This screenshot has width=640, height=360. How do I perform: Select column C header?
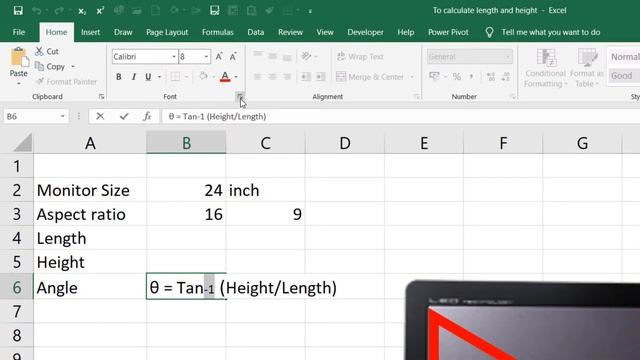tap(265, 143)
